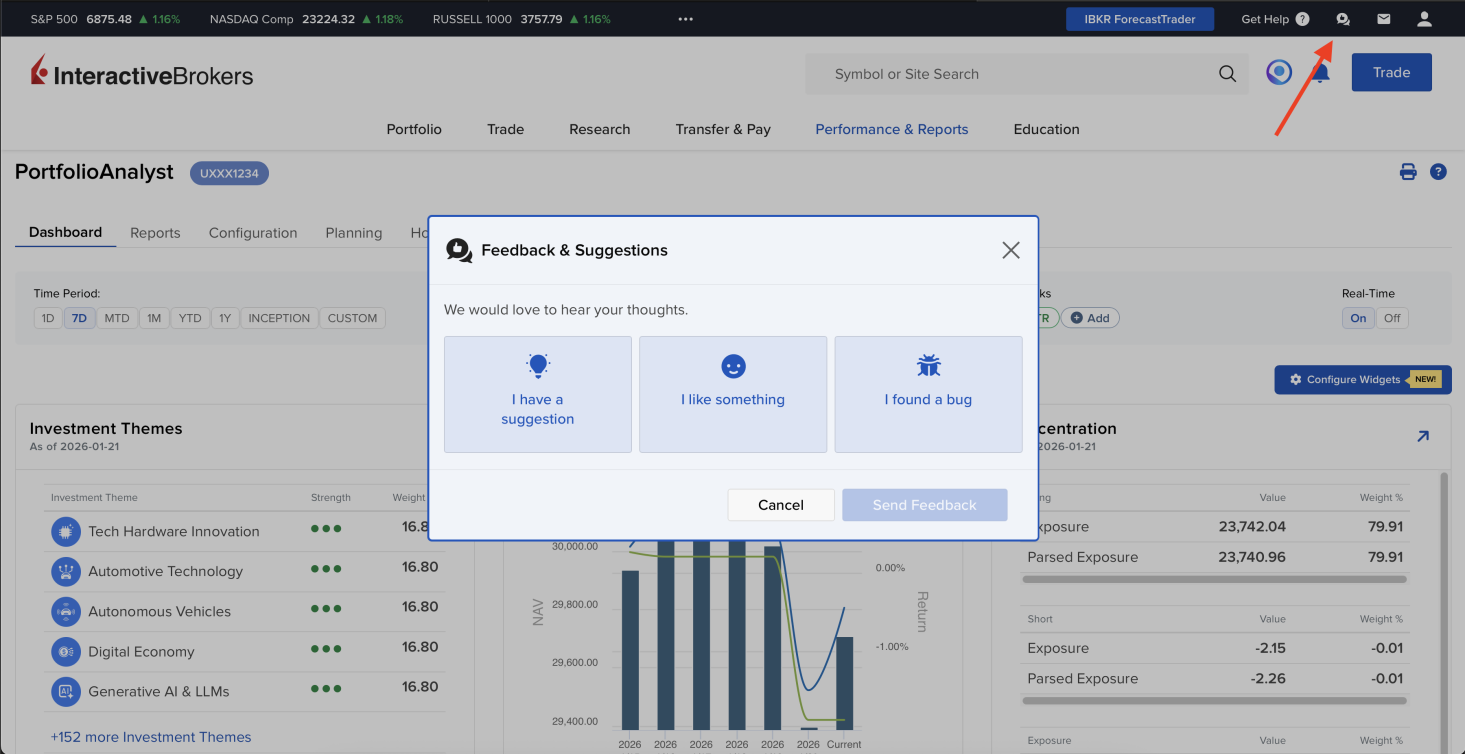The height and width of the screenshot is (754, 1465).
Task: Expand the ellipsis in the market indices bar
Action: (x=685, y=18)
